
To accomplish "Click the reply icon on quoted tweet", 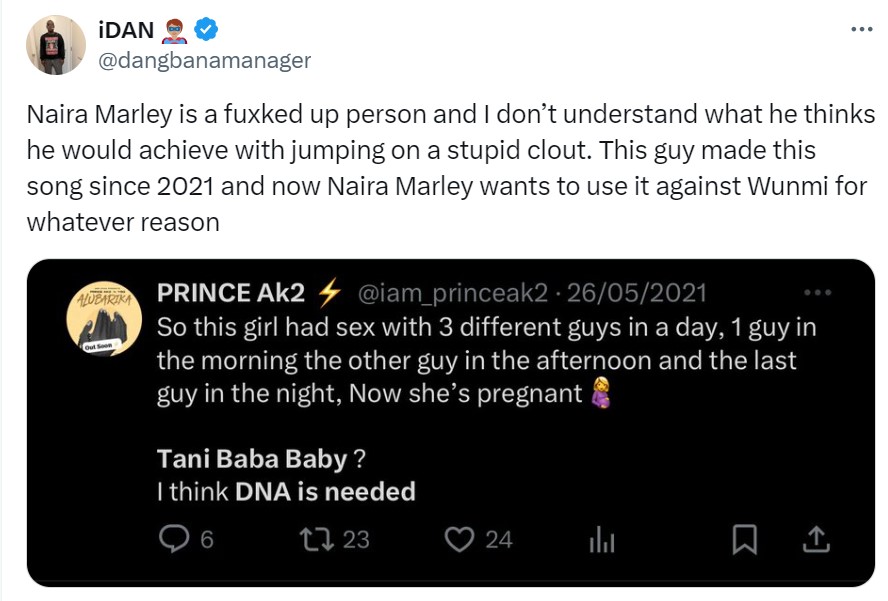I will (x=174, y=540).
